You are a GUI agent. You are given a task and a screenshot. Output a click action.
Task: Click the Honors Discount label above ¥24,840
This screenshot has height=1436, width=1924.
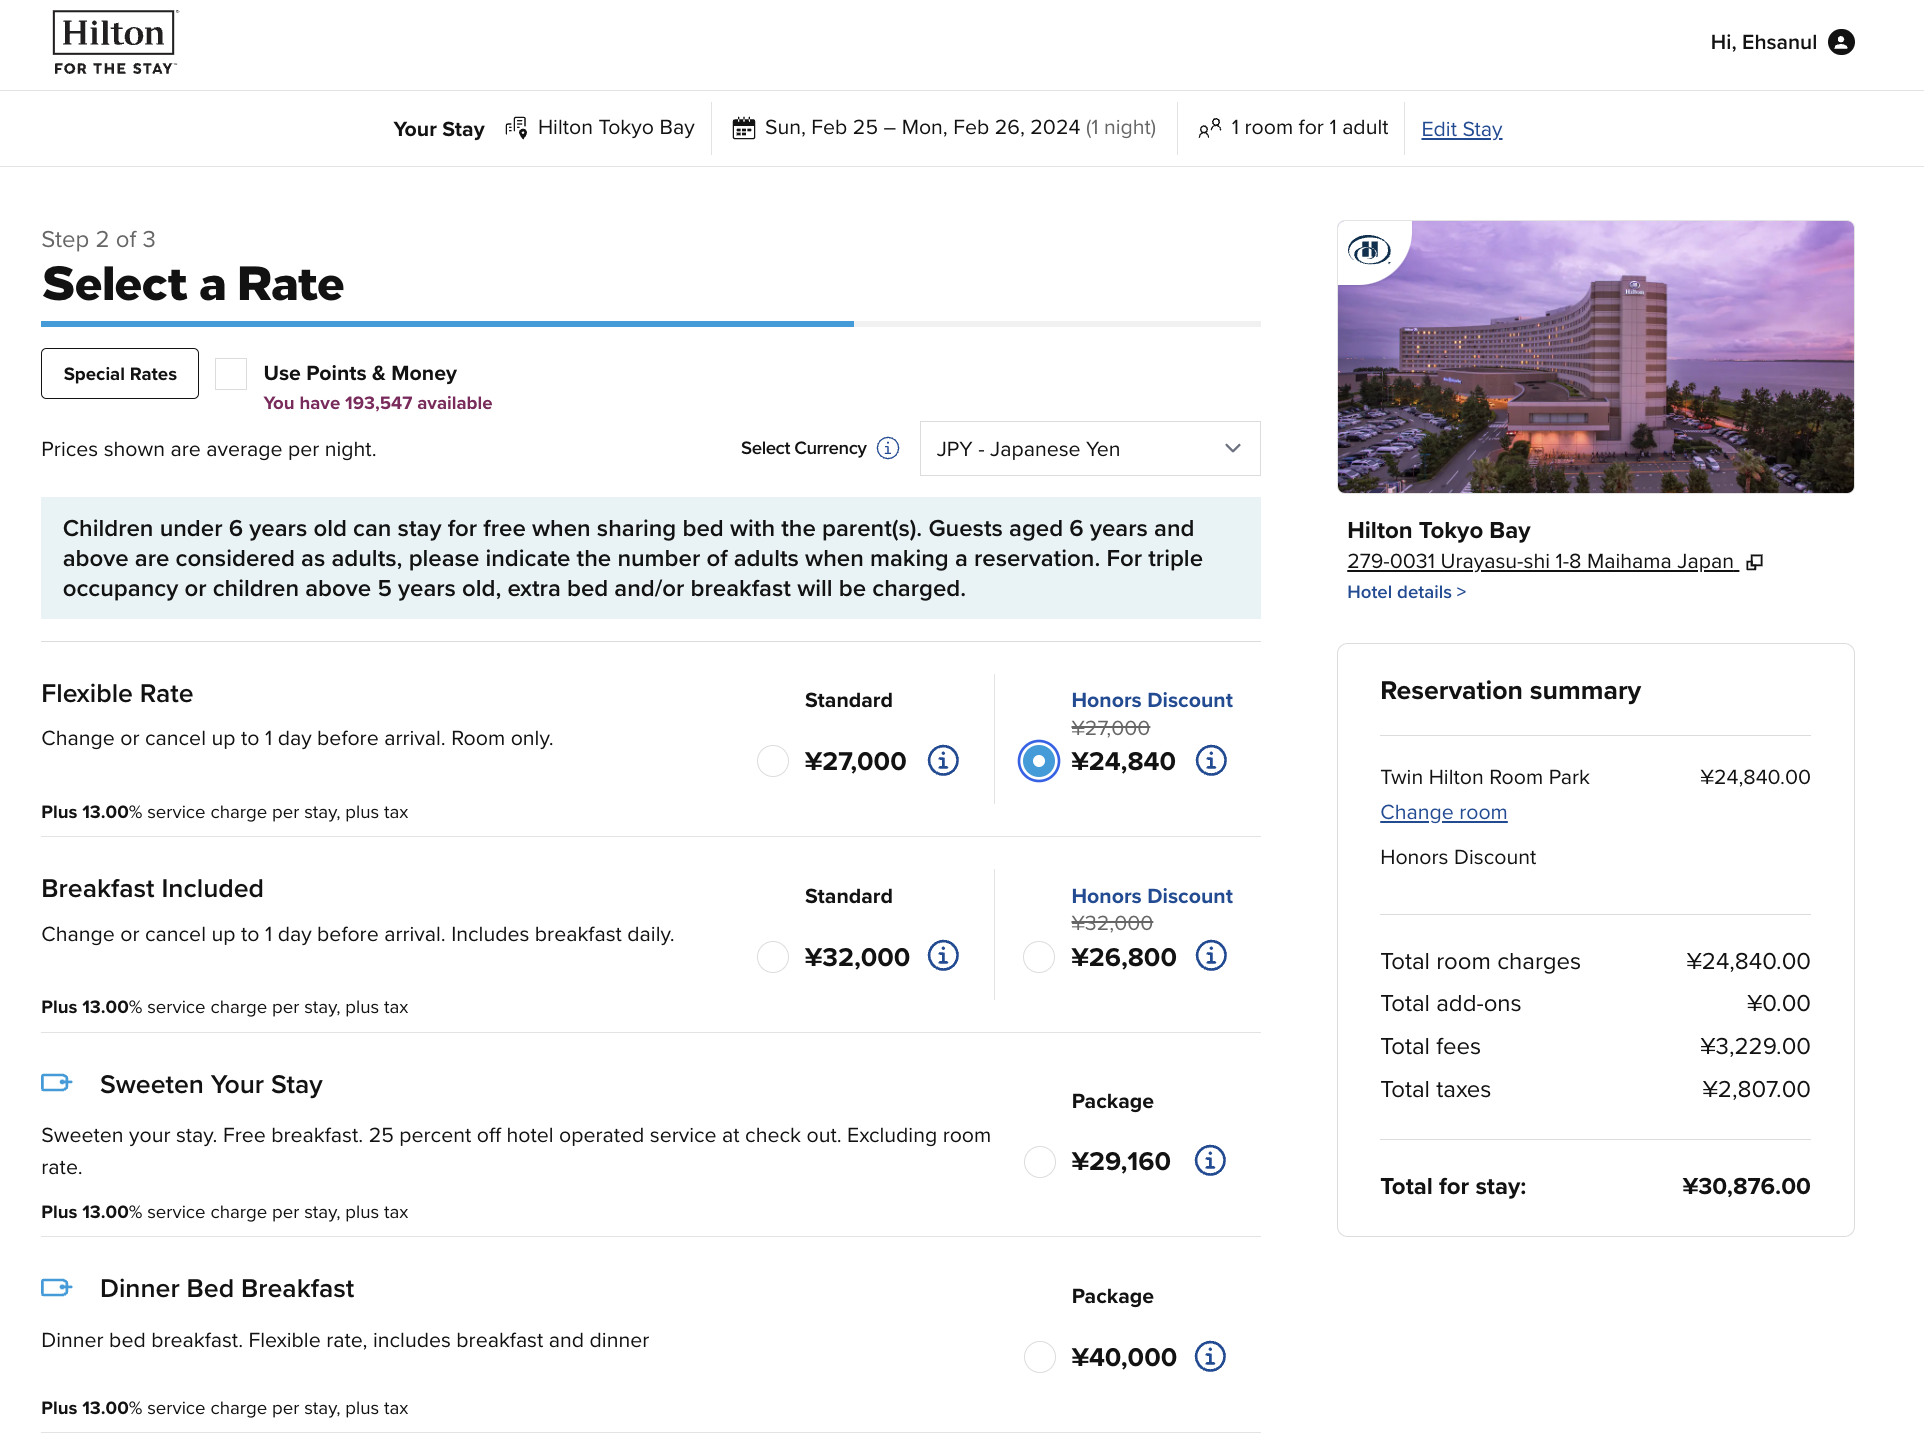pyautogui.click(x=1152, y=701)
